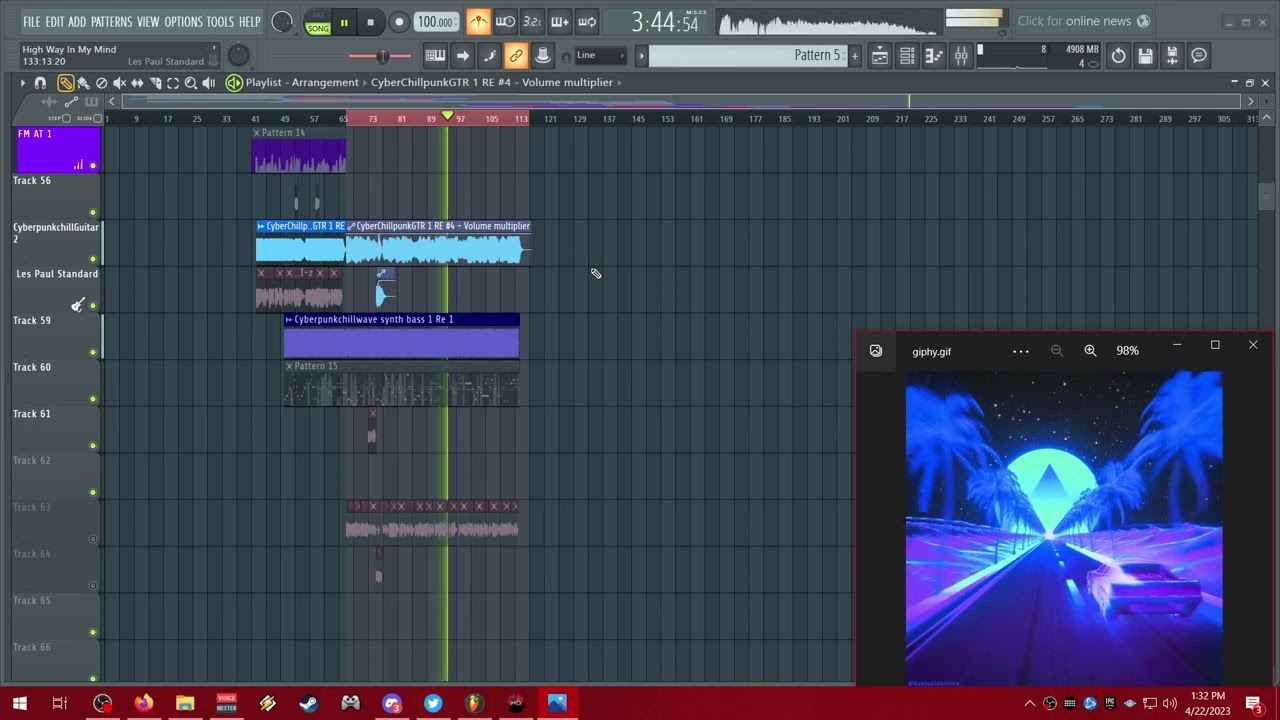
Task: Open the OPTIONS menu
Action: (183, 22)
